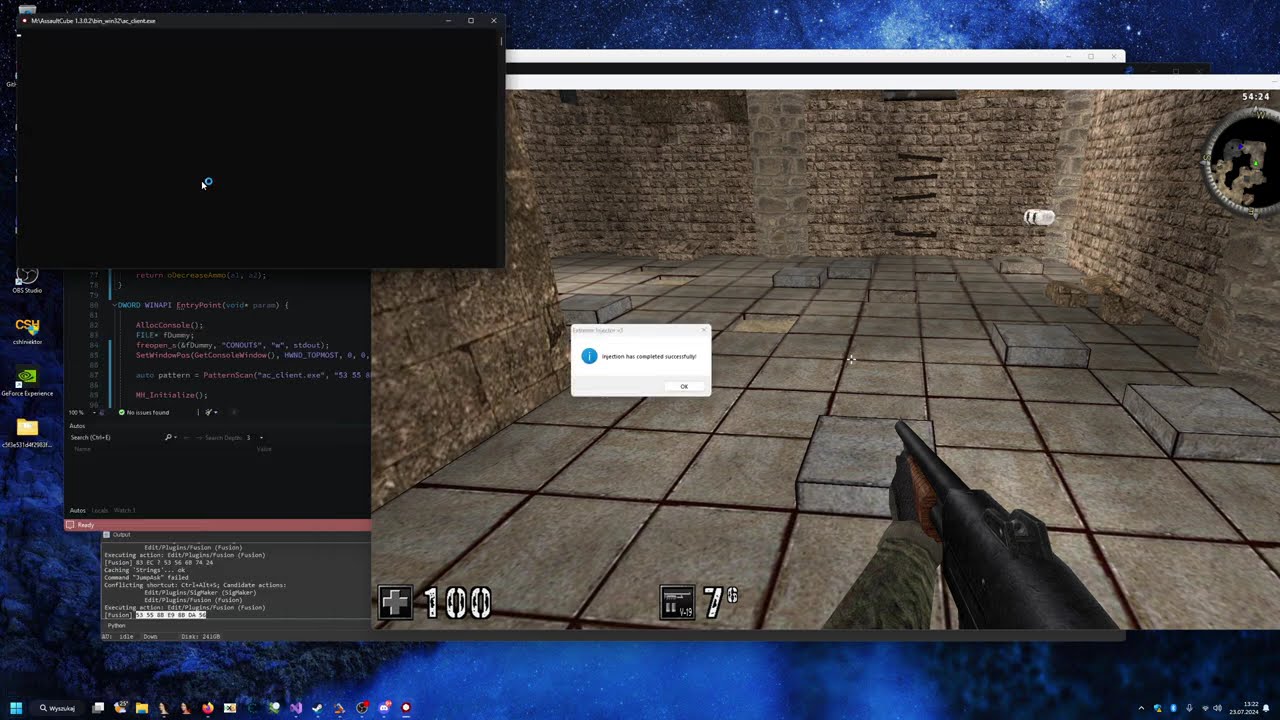Open Task View from the taskbar

tap(98, 708)
